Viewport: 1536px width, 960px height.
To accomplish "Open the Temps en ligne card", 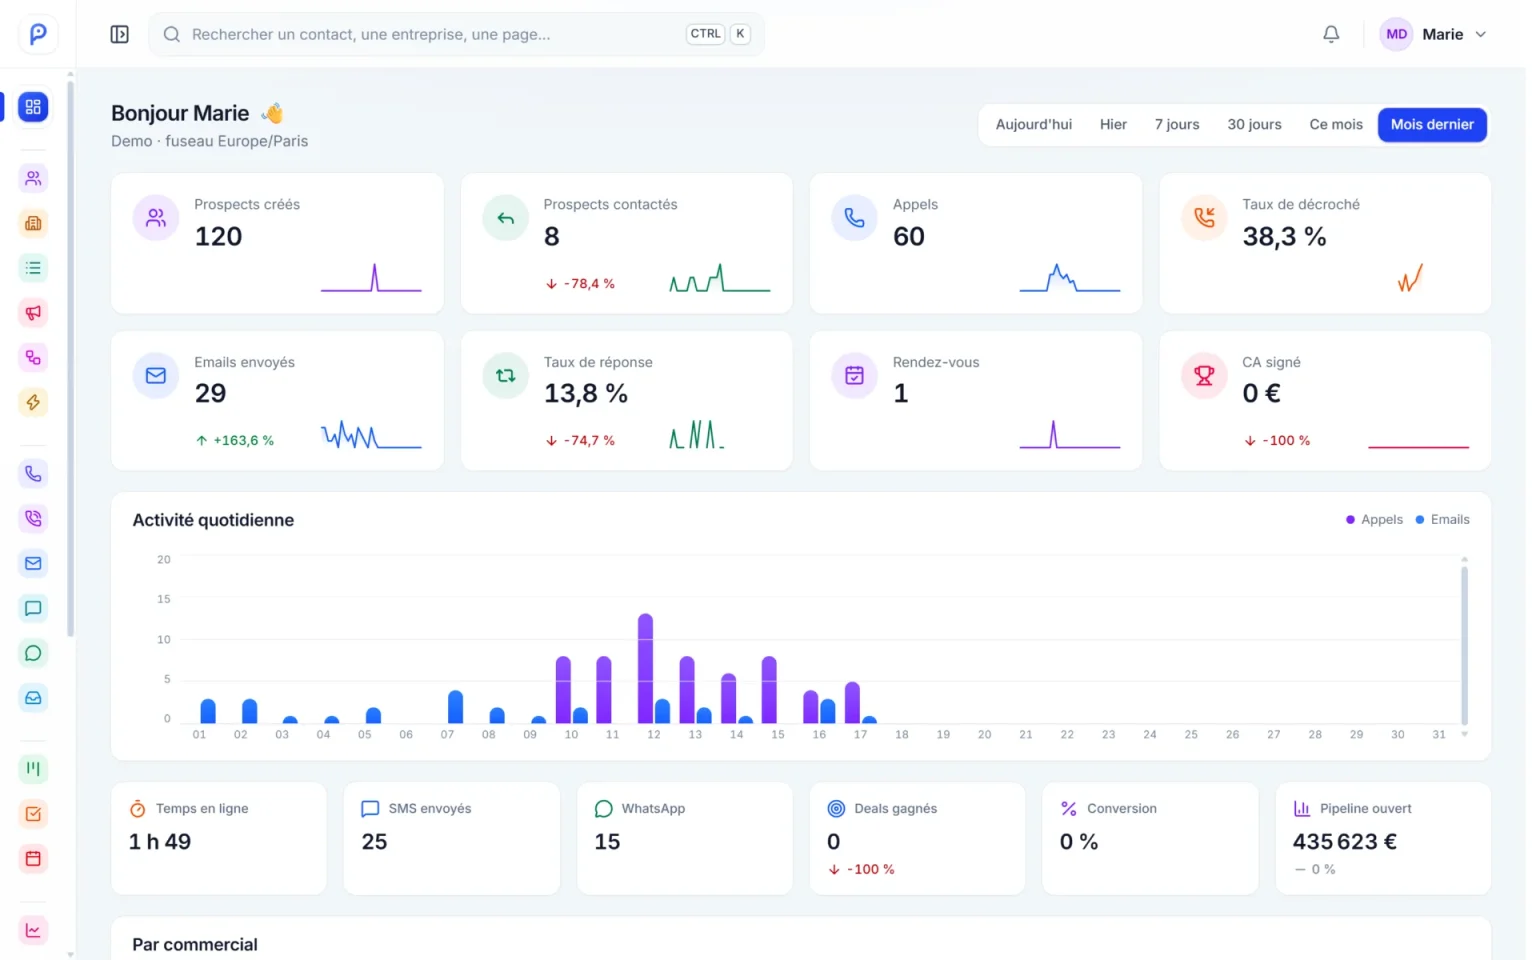I will (x=219, y=838).
